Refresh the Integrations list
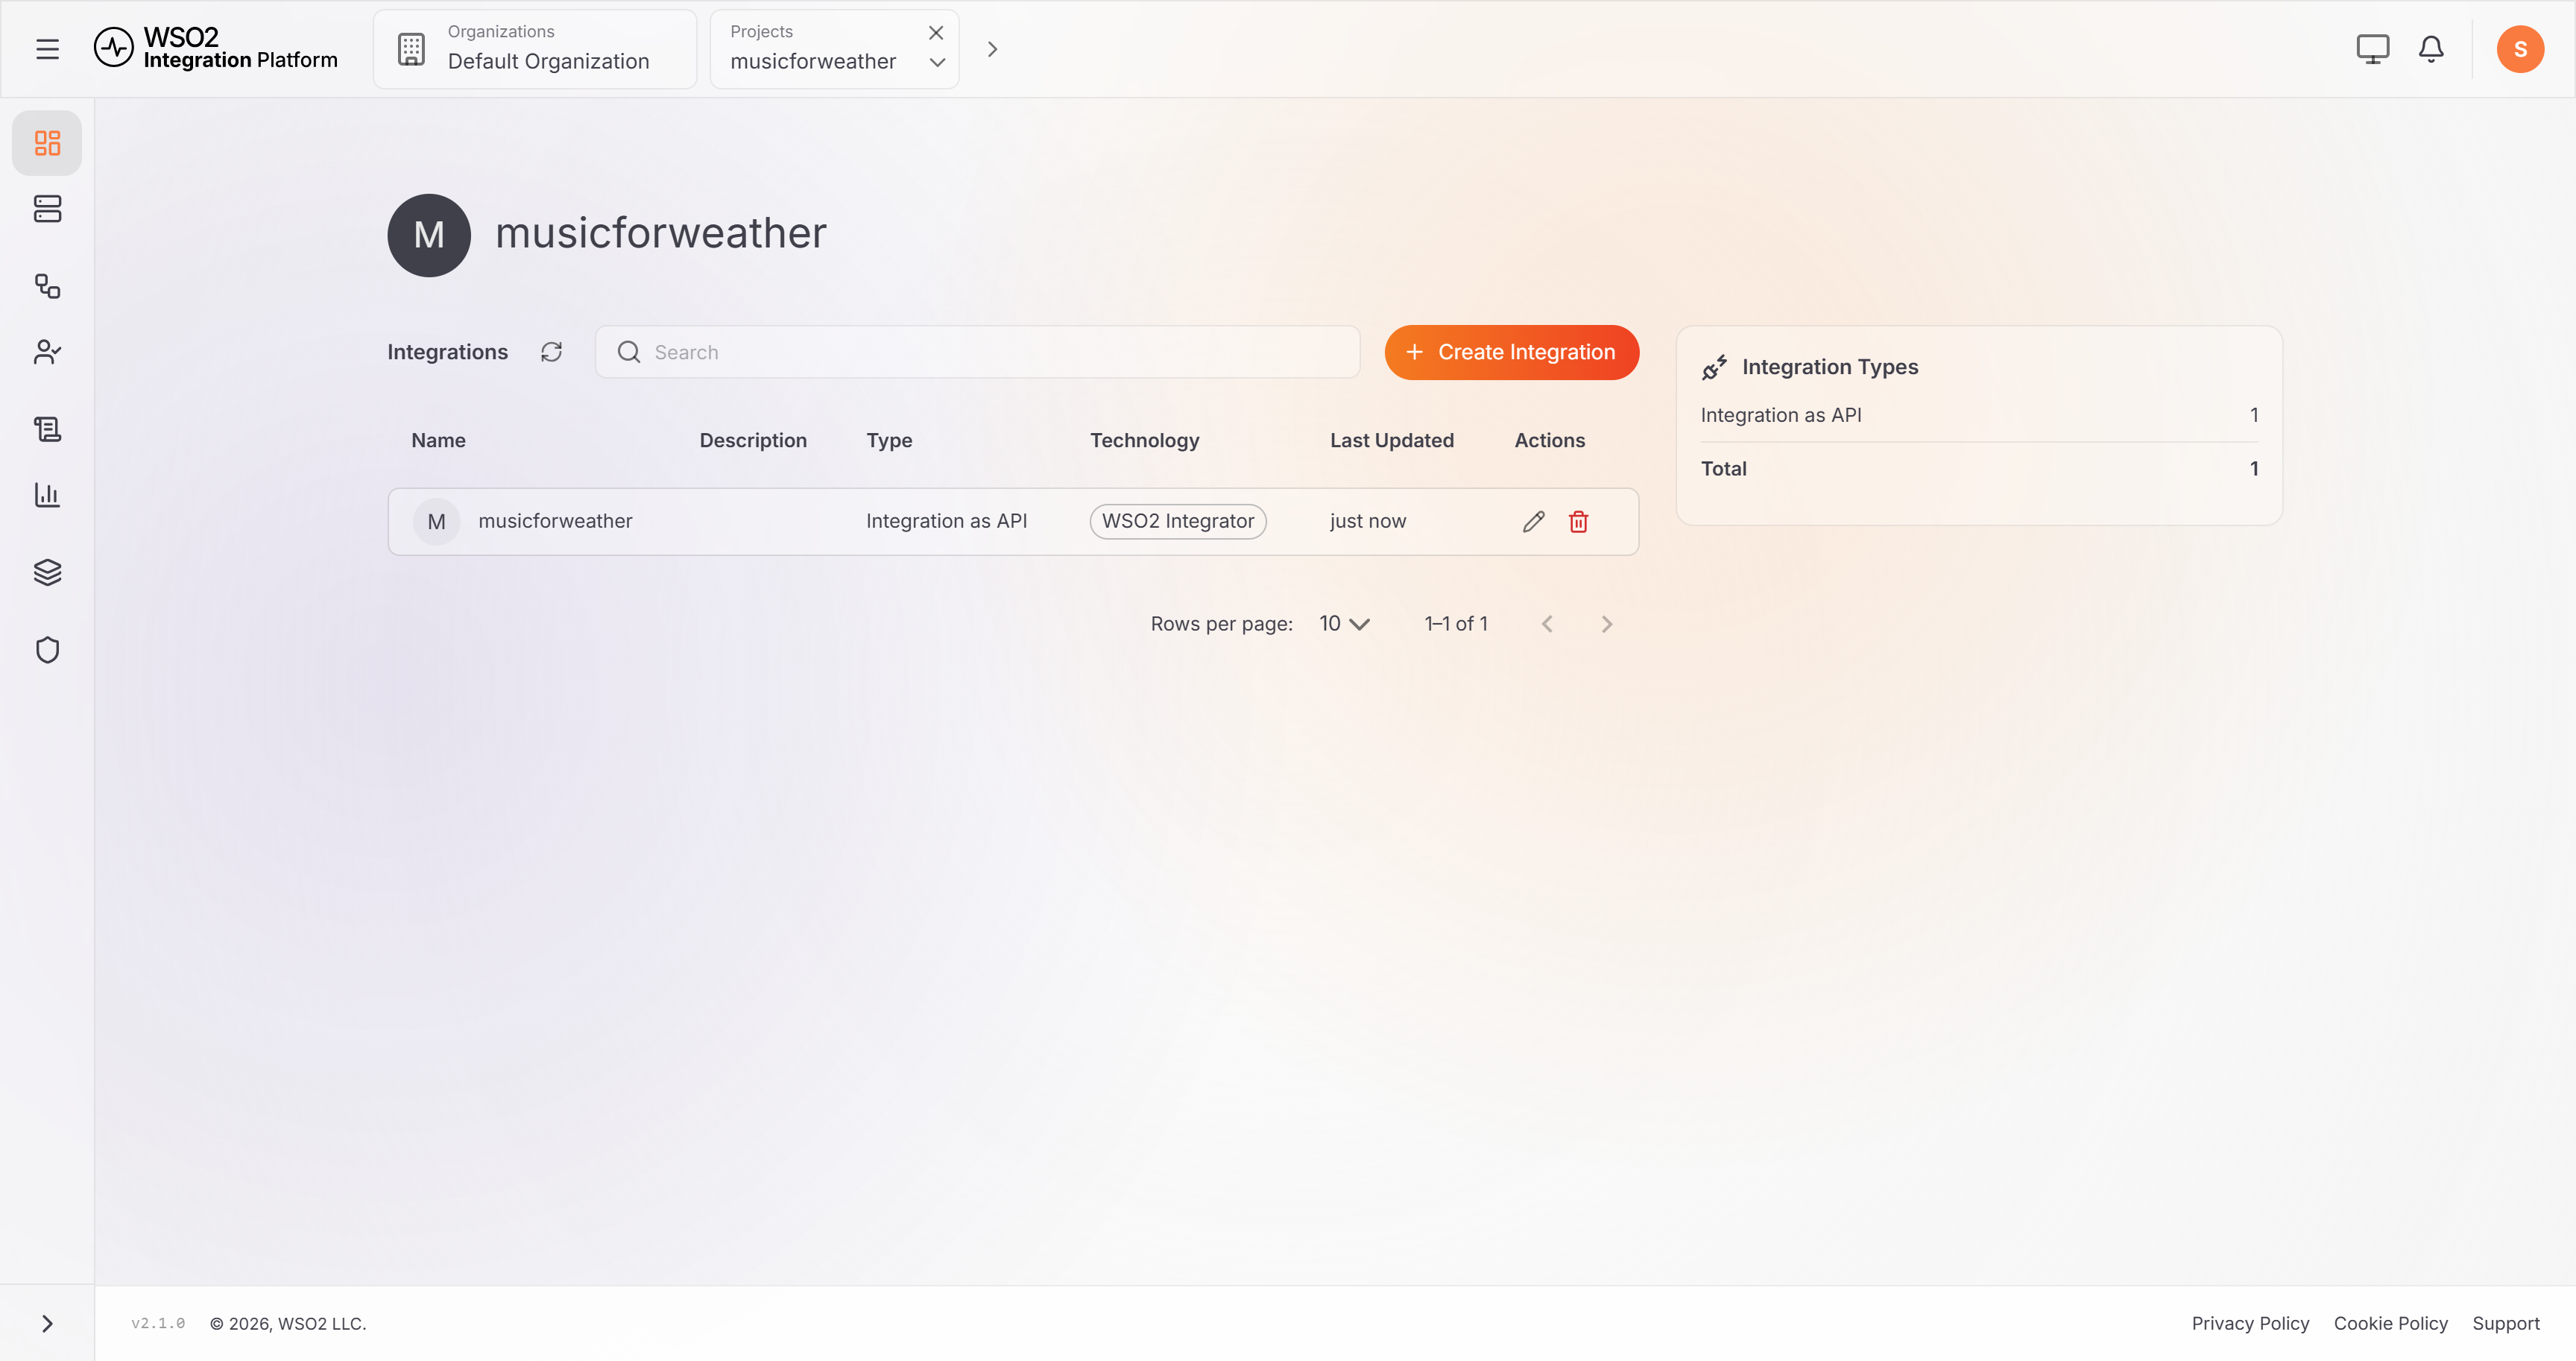The width and height of the screenshot is (2576, 1361). 551,352
